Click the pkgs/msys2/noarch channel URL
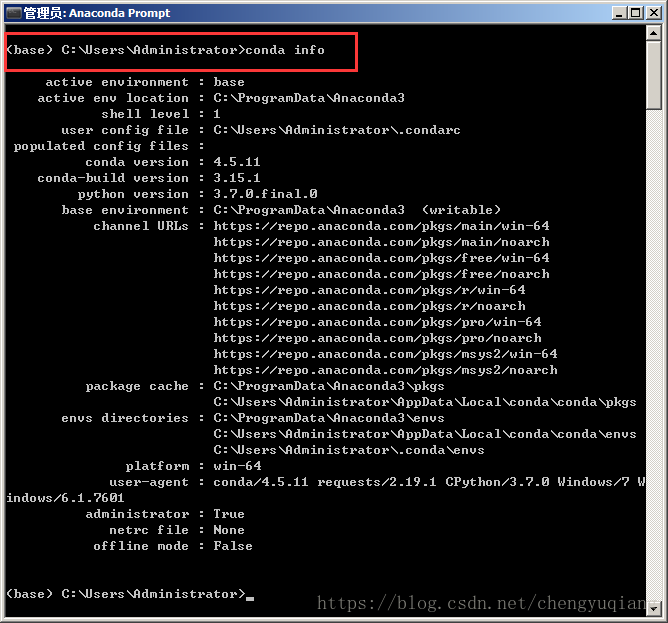 coord(386,370)
